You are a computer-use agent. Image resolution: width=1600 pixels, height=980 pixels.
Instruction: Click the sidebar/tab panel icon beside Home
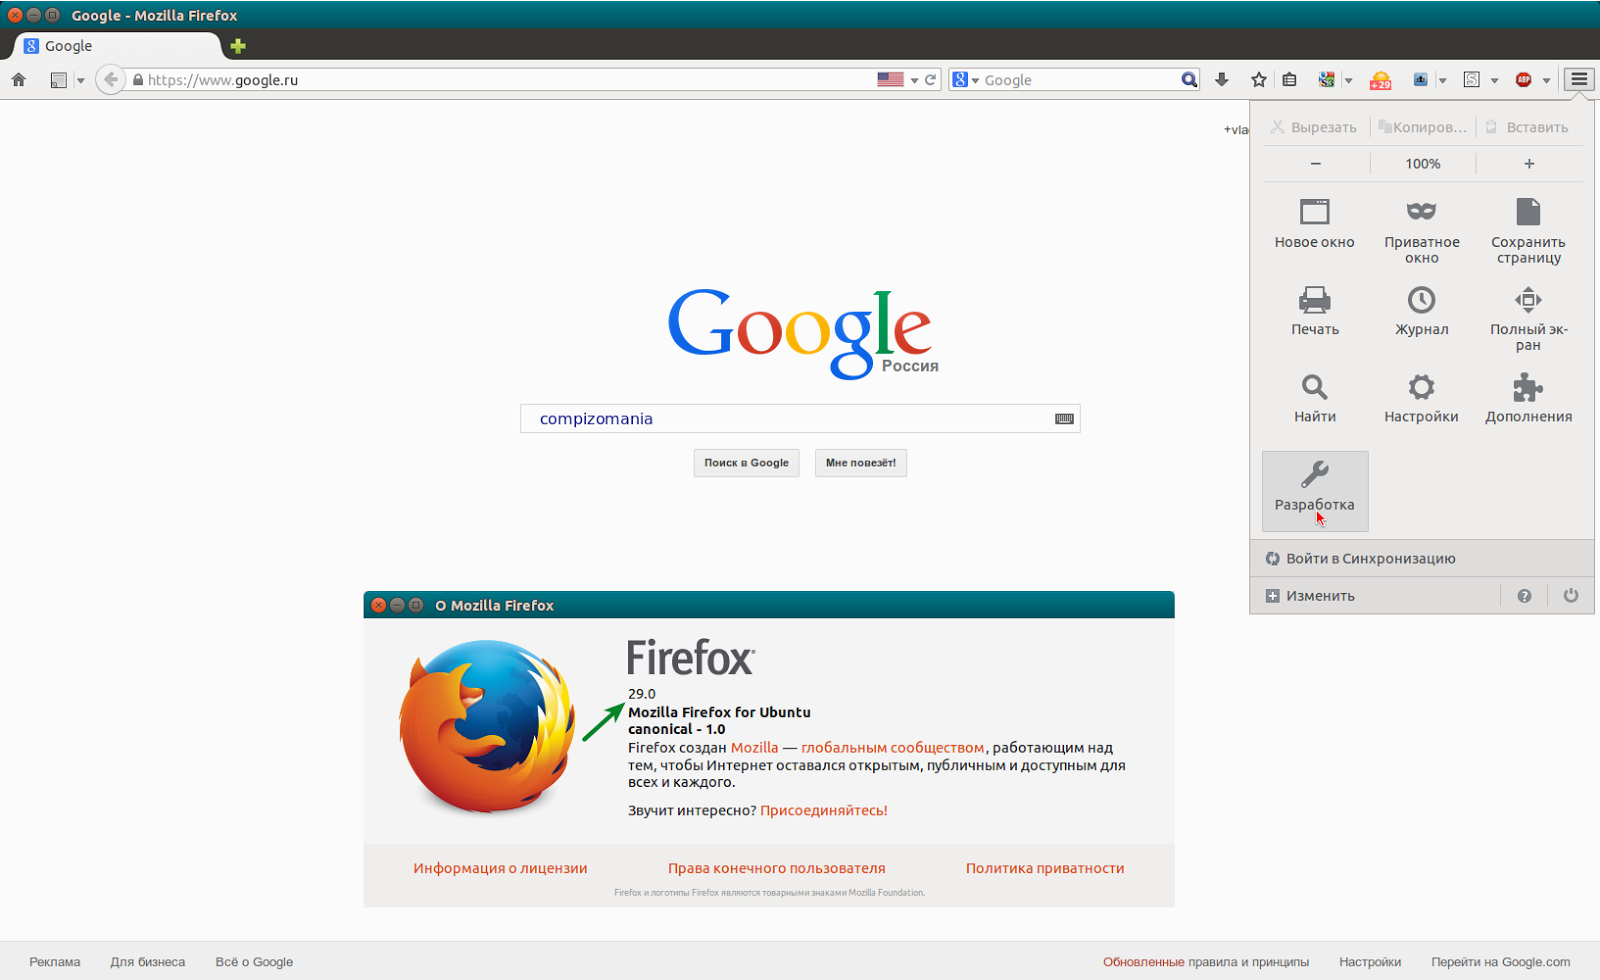click(x=58, y=80)
